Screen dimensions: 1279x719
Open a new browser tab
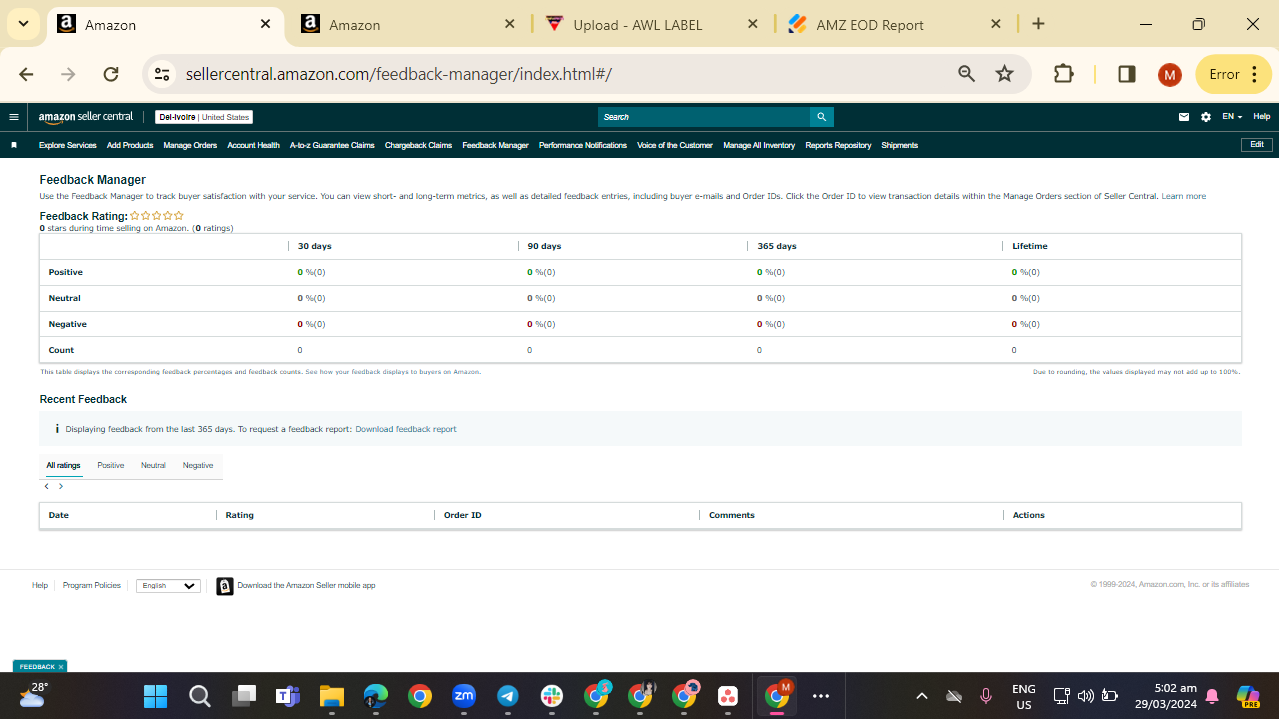[1038, 24]
